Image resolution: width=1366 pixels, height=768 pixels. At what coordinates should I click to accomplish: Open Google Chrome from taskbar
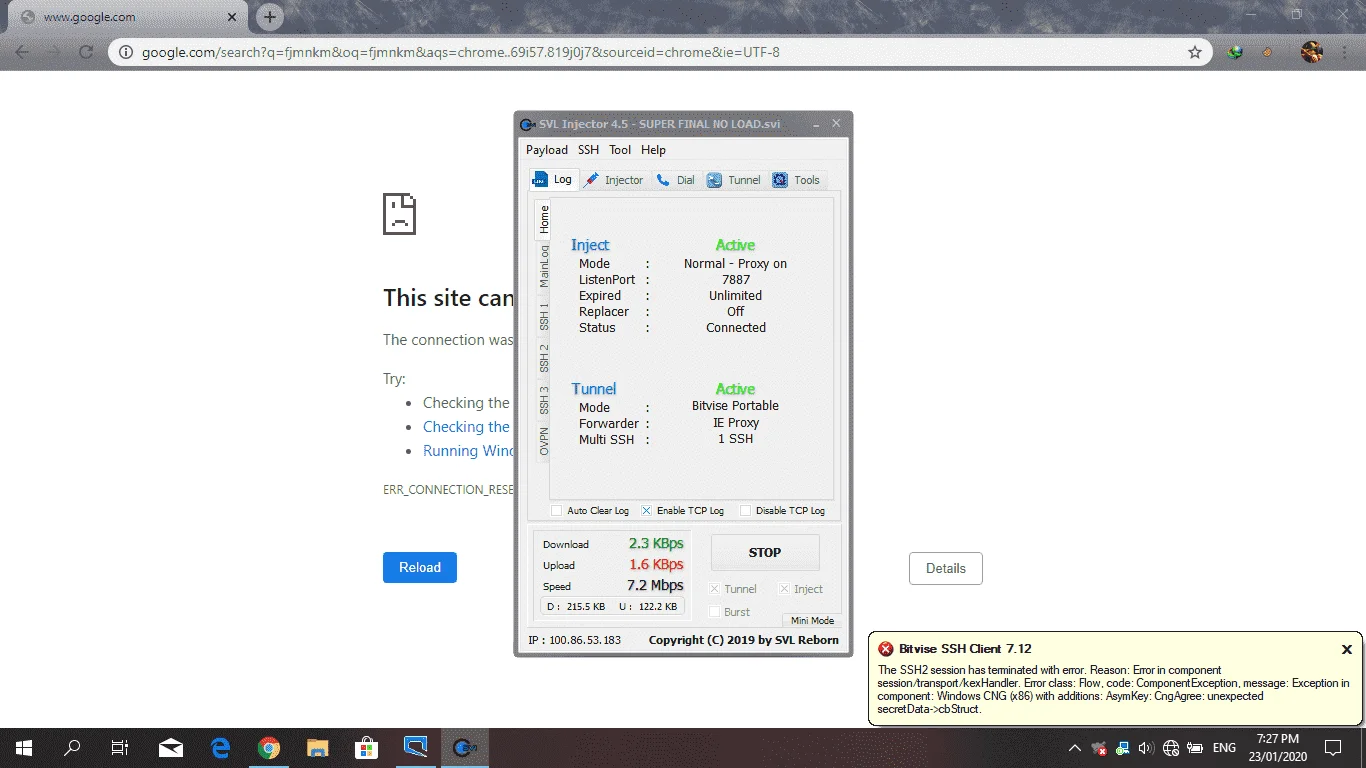coord(269,747)
